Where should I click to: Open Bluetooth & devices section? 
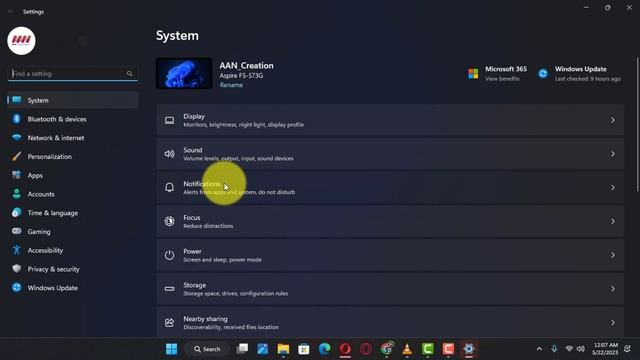pos(73,119)
